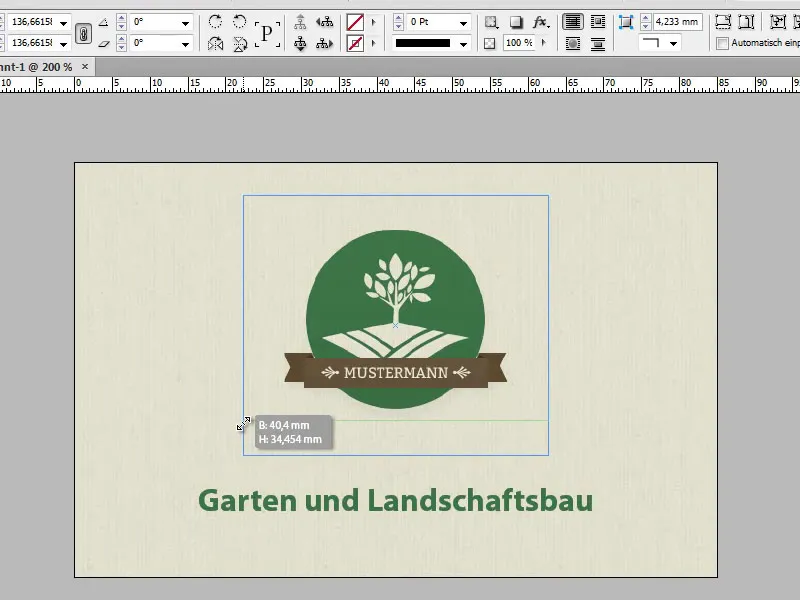This screenshot has width=800, height=600.
Task: Increase rotation angle with up stepper
Action: click(x=121, y=18)
